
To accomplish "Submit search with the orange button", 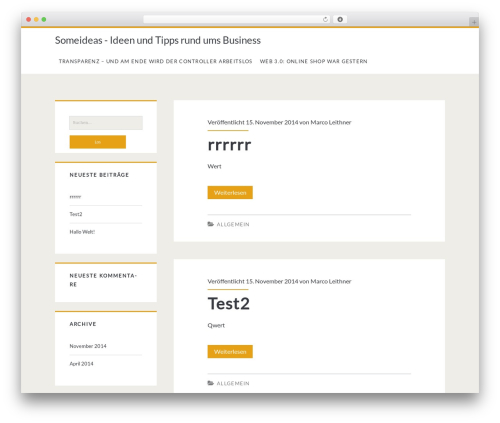I will [x=98, y=142].
